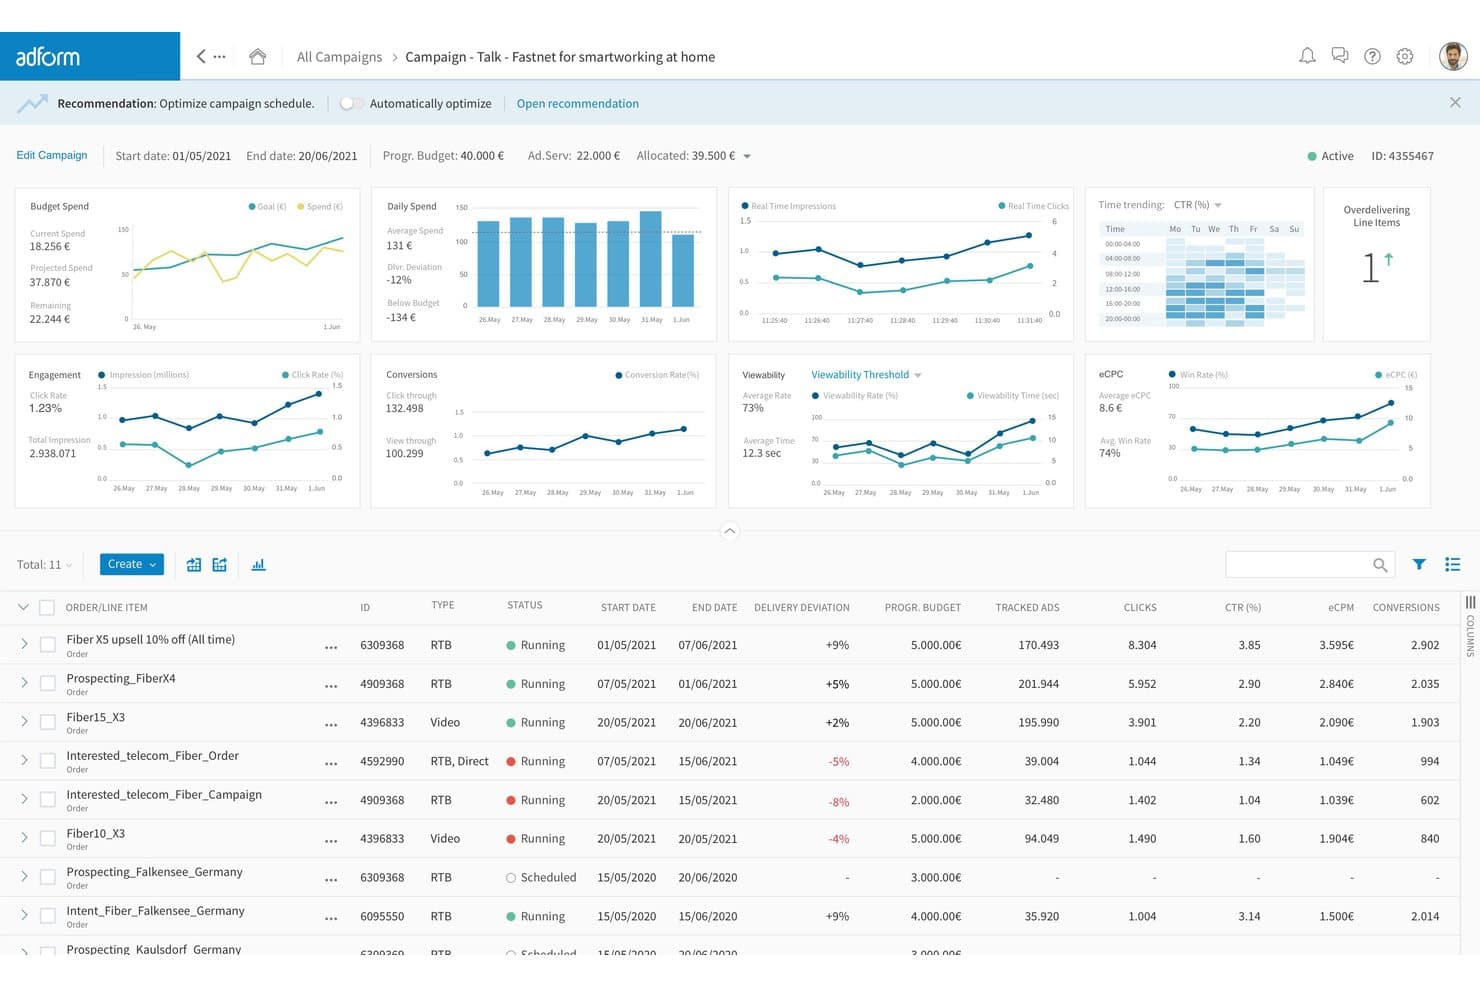Viewport: 1480px width, 987px height.
Task: Click the first calendar grid toolbar icon
Action: tap(194, 565)
